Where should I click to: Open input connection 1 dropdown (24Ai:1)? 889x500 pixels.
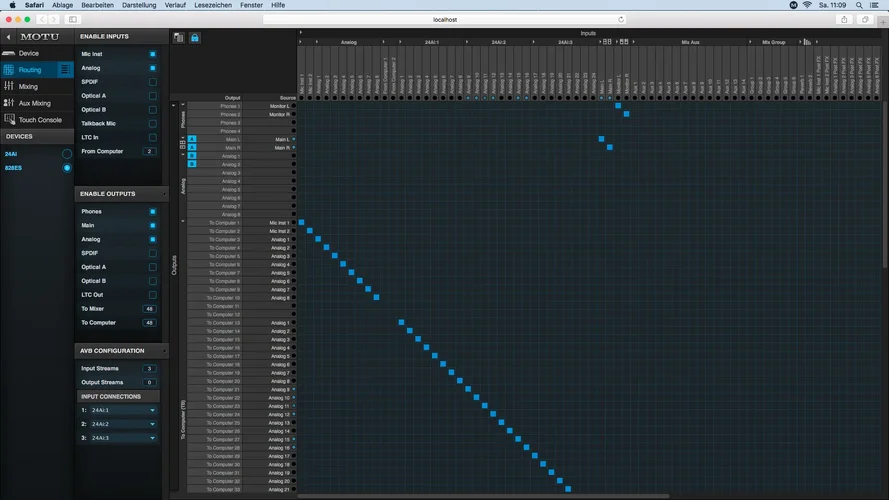click(123, 410)
